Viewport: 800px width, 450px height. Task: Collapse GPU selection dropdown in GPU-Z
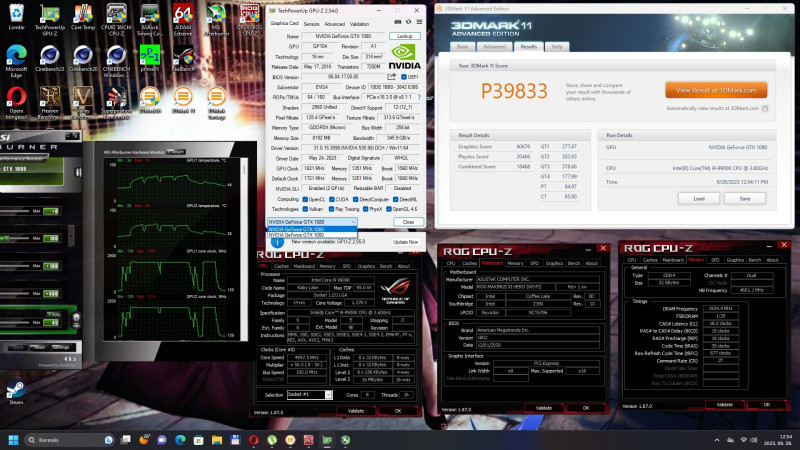(x=353, y=222)
